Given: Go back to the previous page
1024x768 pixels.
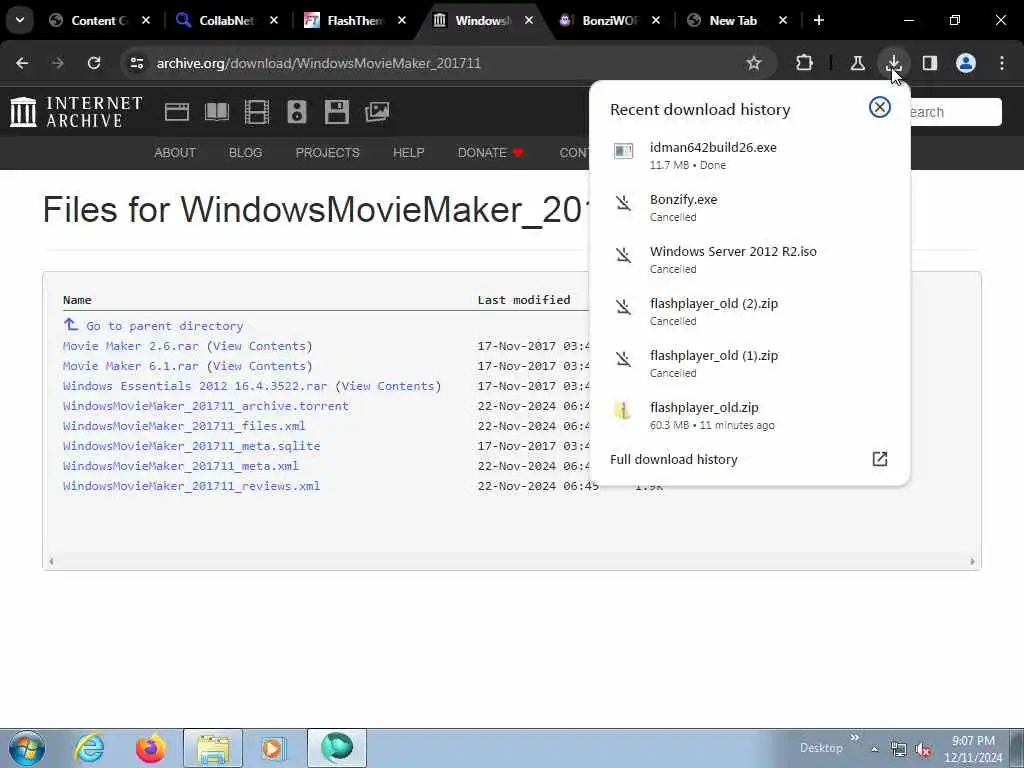Looking at the screenshot, I should (x=22, y=63).
